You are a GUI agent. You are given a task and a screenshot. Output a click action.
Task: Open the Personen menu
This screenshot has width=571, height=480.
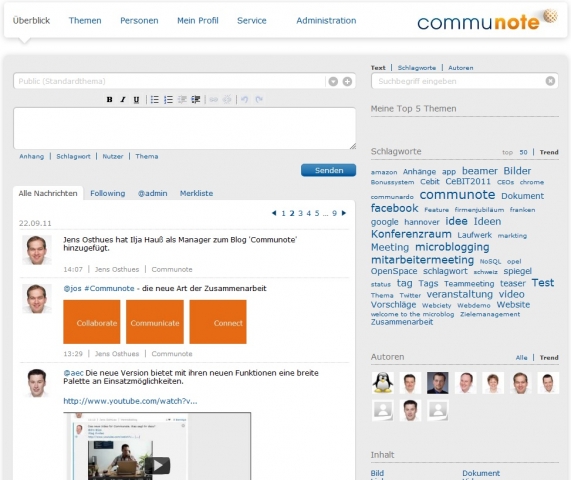[139, 20]
